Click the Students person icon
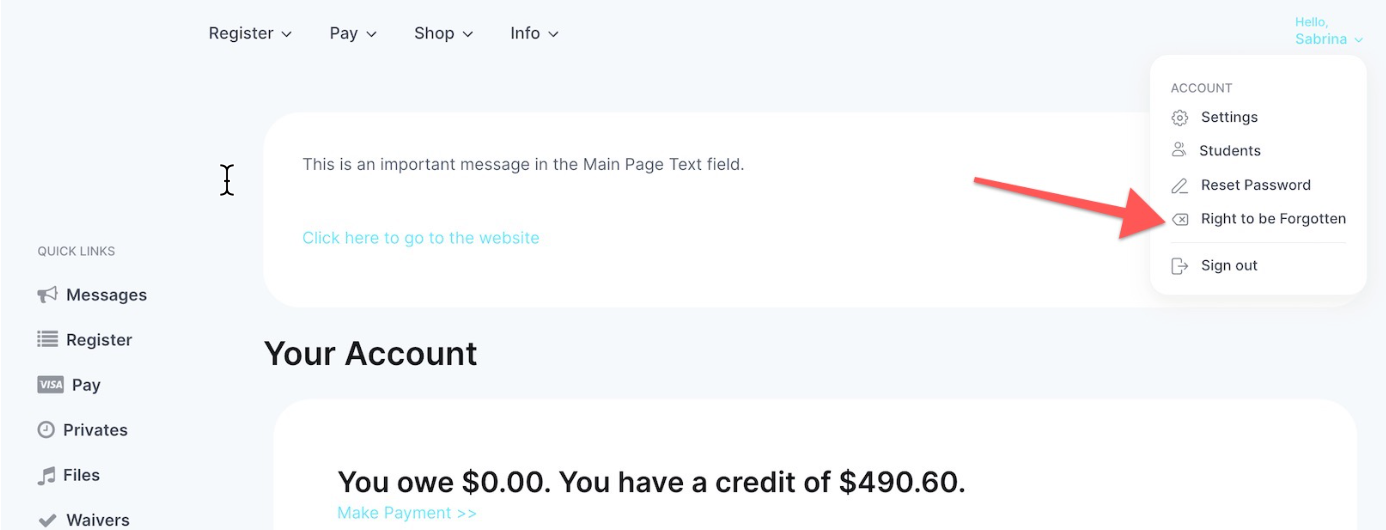1386x530 pixels. pyautogui.click(x=1179, y=151)
